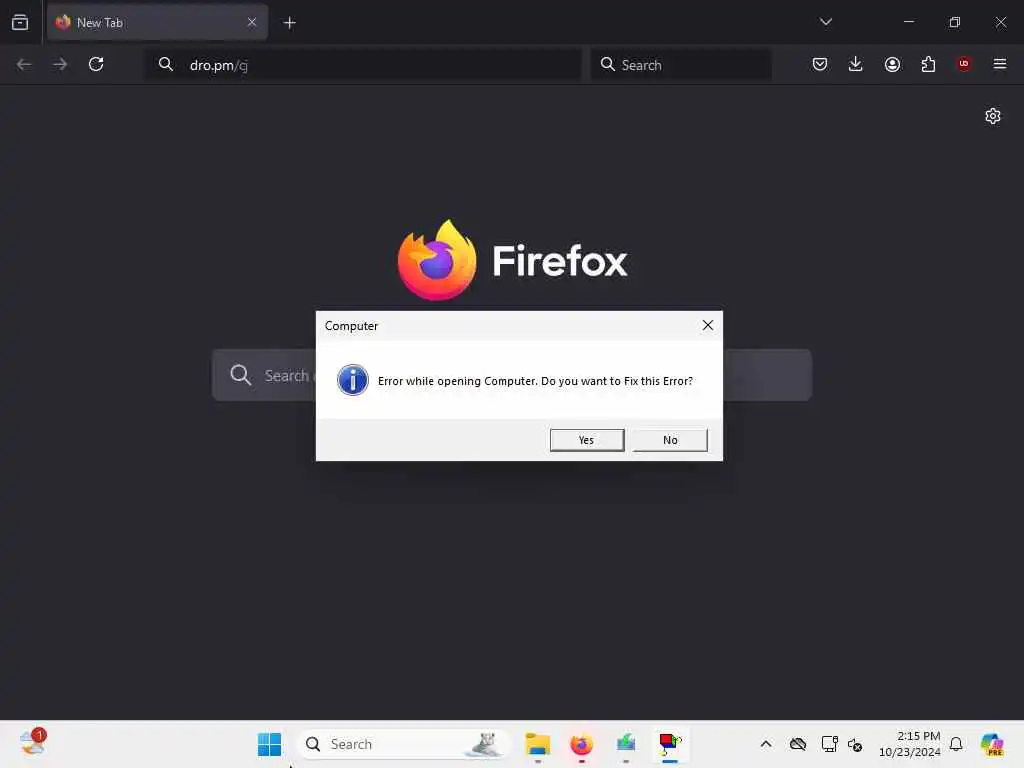
Task: Select the New Tab tab
Action: [157, 22]
